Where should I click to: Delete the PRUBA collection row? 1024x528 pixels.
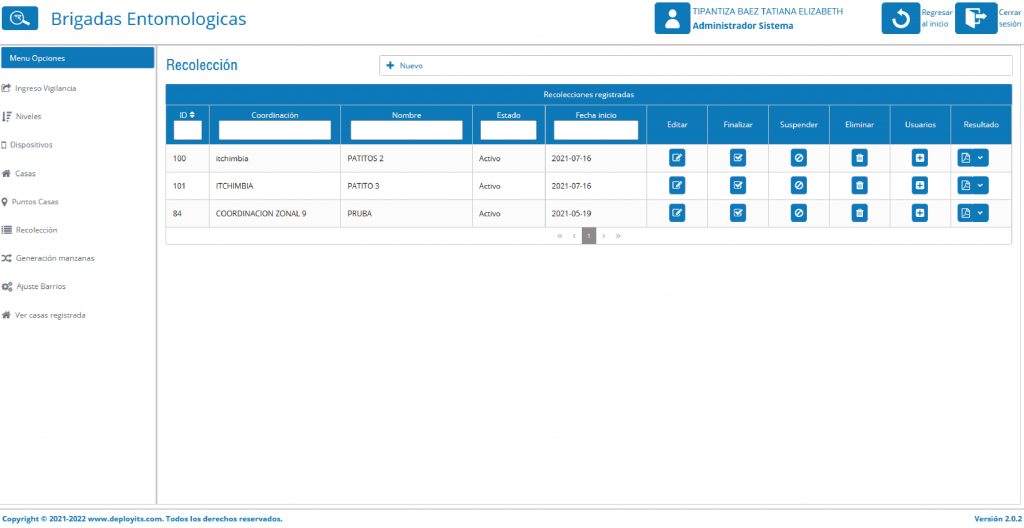click(x=859, y=213)
